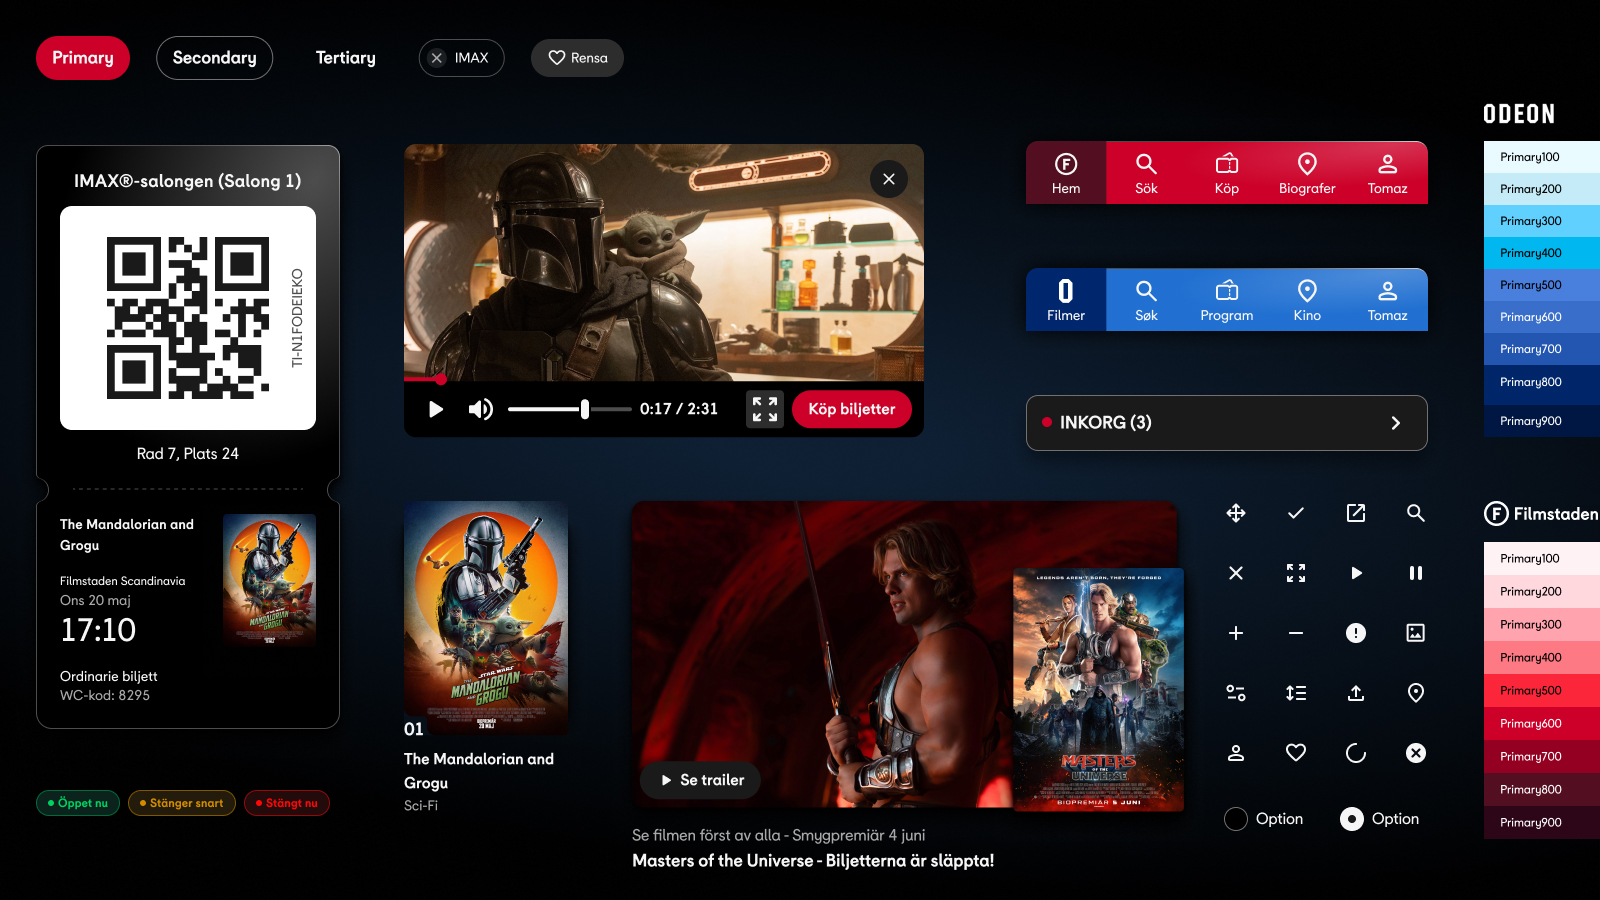Viewport: 1600px width, 900px height.
Task: Open Tomaz tab in blue nav bar
Action: (x=1387, y=300)
